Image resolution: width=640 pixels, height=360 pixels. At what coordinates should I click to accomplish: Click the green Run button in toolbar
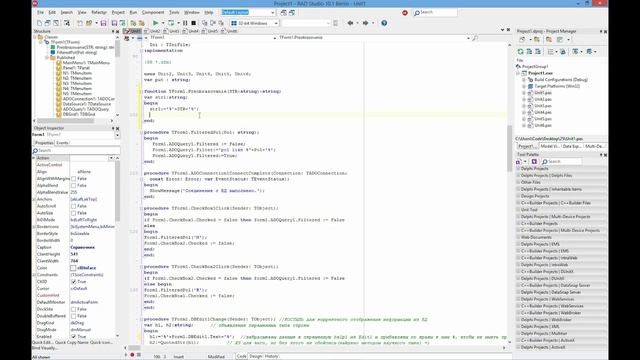156,23
